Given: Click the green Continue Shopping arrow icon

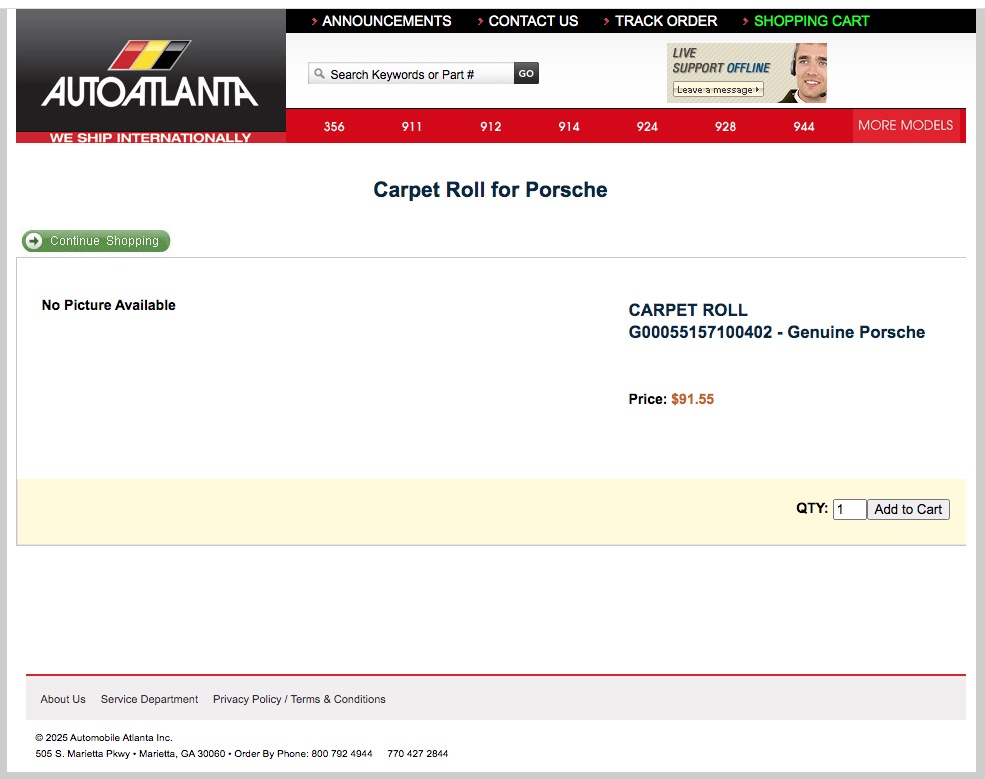Looking at the screenshot, I should pos(34,241).
